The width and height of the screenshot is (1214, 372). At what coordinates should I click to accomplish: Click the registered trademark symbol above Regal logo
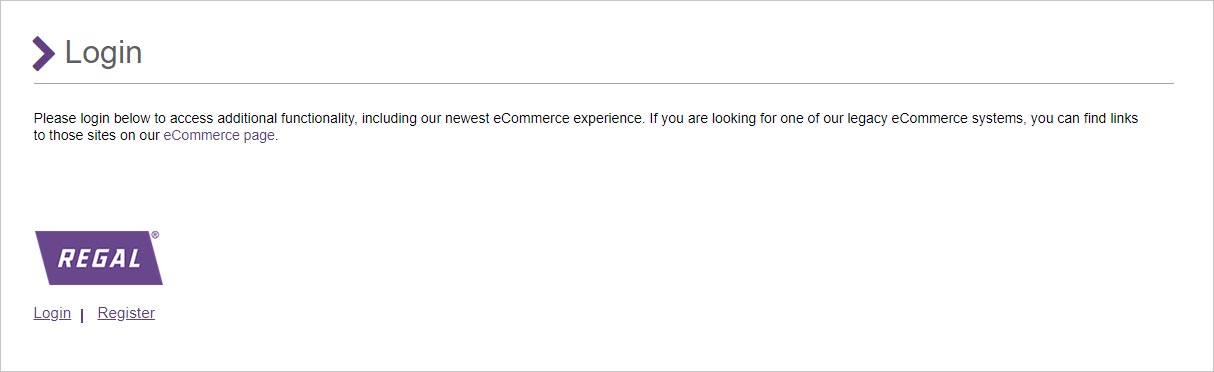tap(155, 235)
